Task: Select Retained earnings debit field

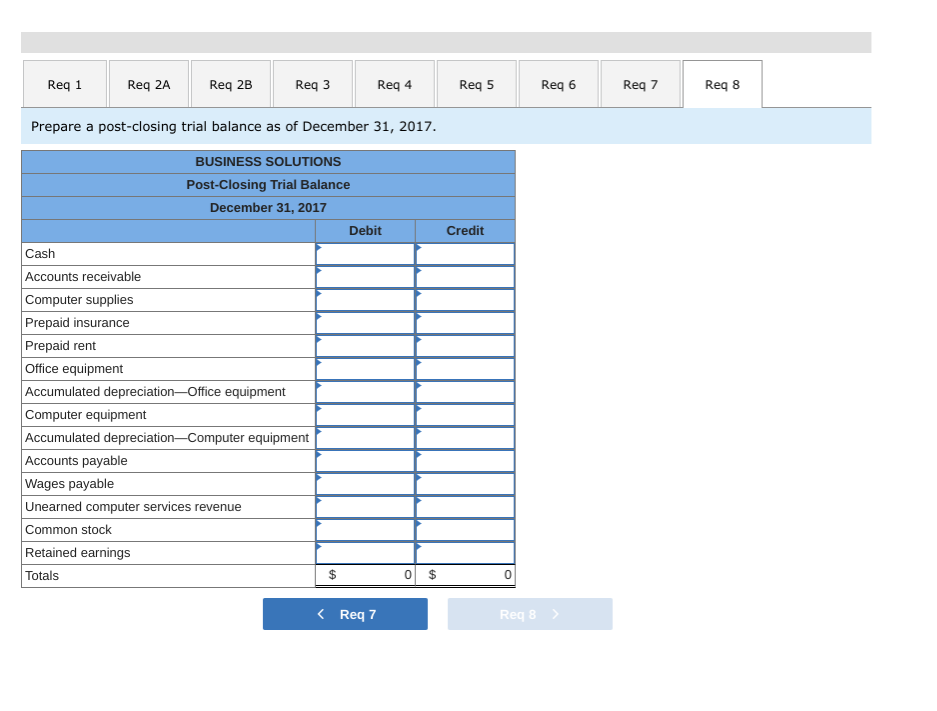Action: tap(365, 553)
